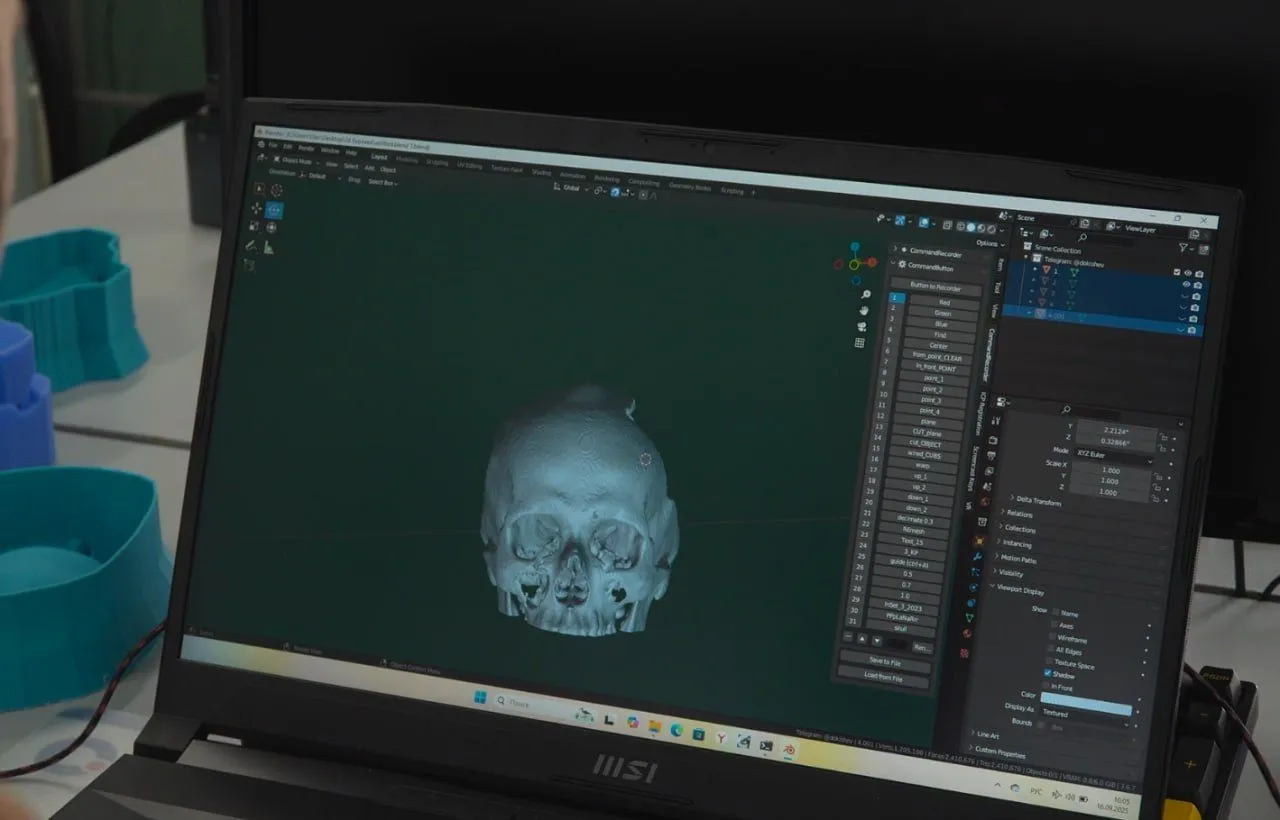Move command up with the up arrow
The height and width of the screenshot is (820, 1280).
tap(862, 637)
